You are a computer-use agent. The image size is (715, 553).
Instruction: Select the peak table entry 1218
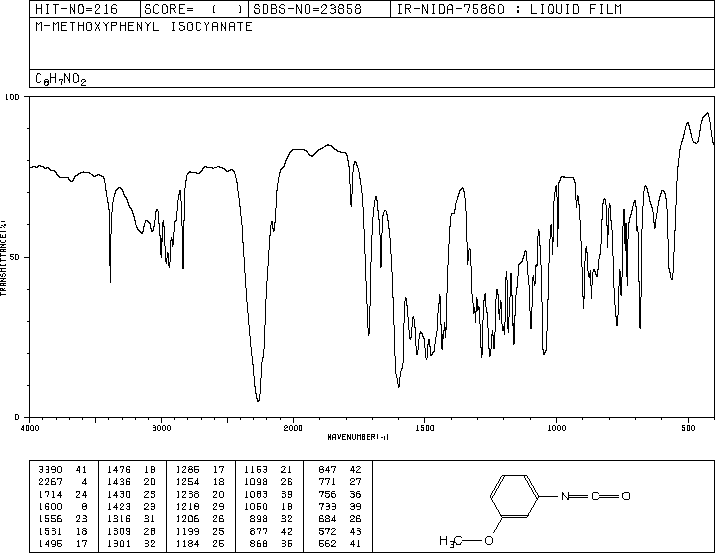point(187,506)
